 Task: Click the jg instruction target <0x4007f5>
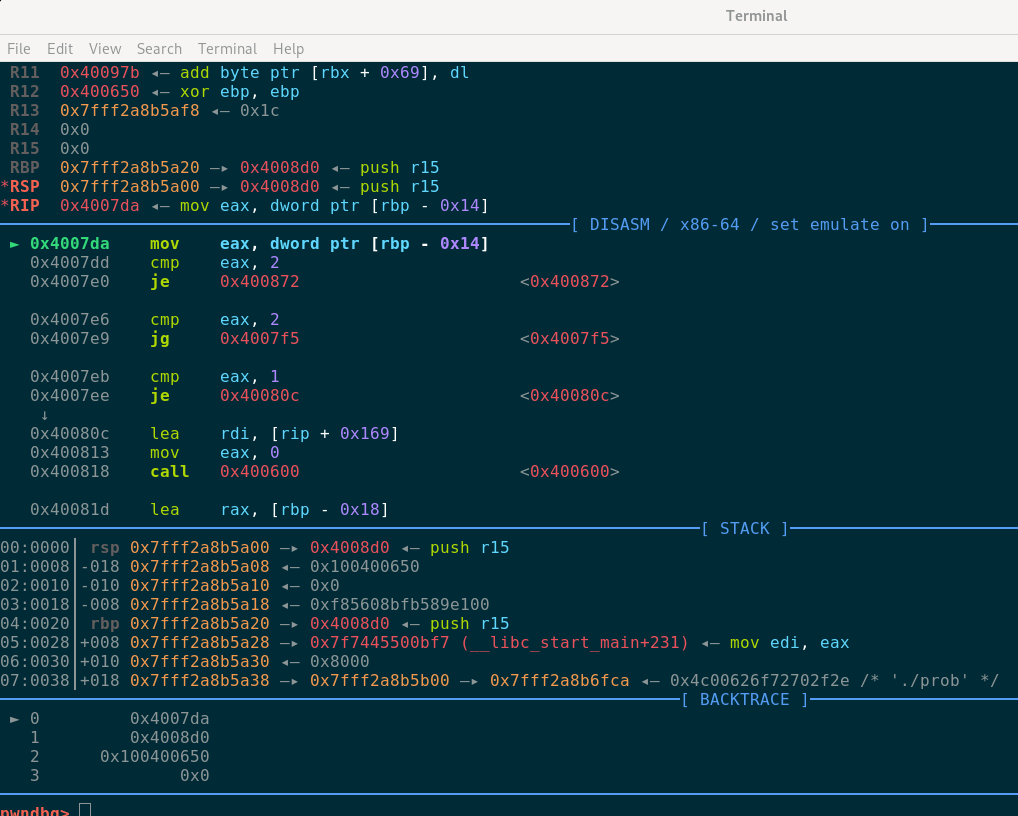[x=569, y=339]
